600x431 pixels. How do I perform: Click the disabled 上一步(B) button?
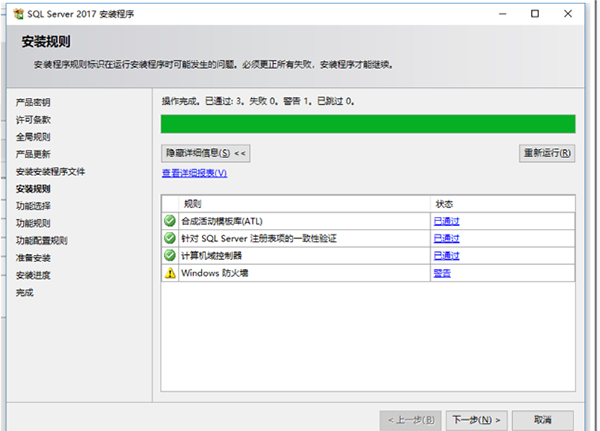click(x=411, y=420)
